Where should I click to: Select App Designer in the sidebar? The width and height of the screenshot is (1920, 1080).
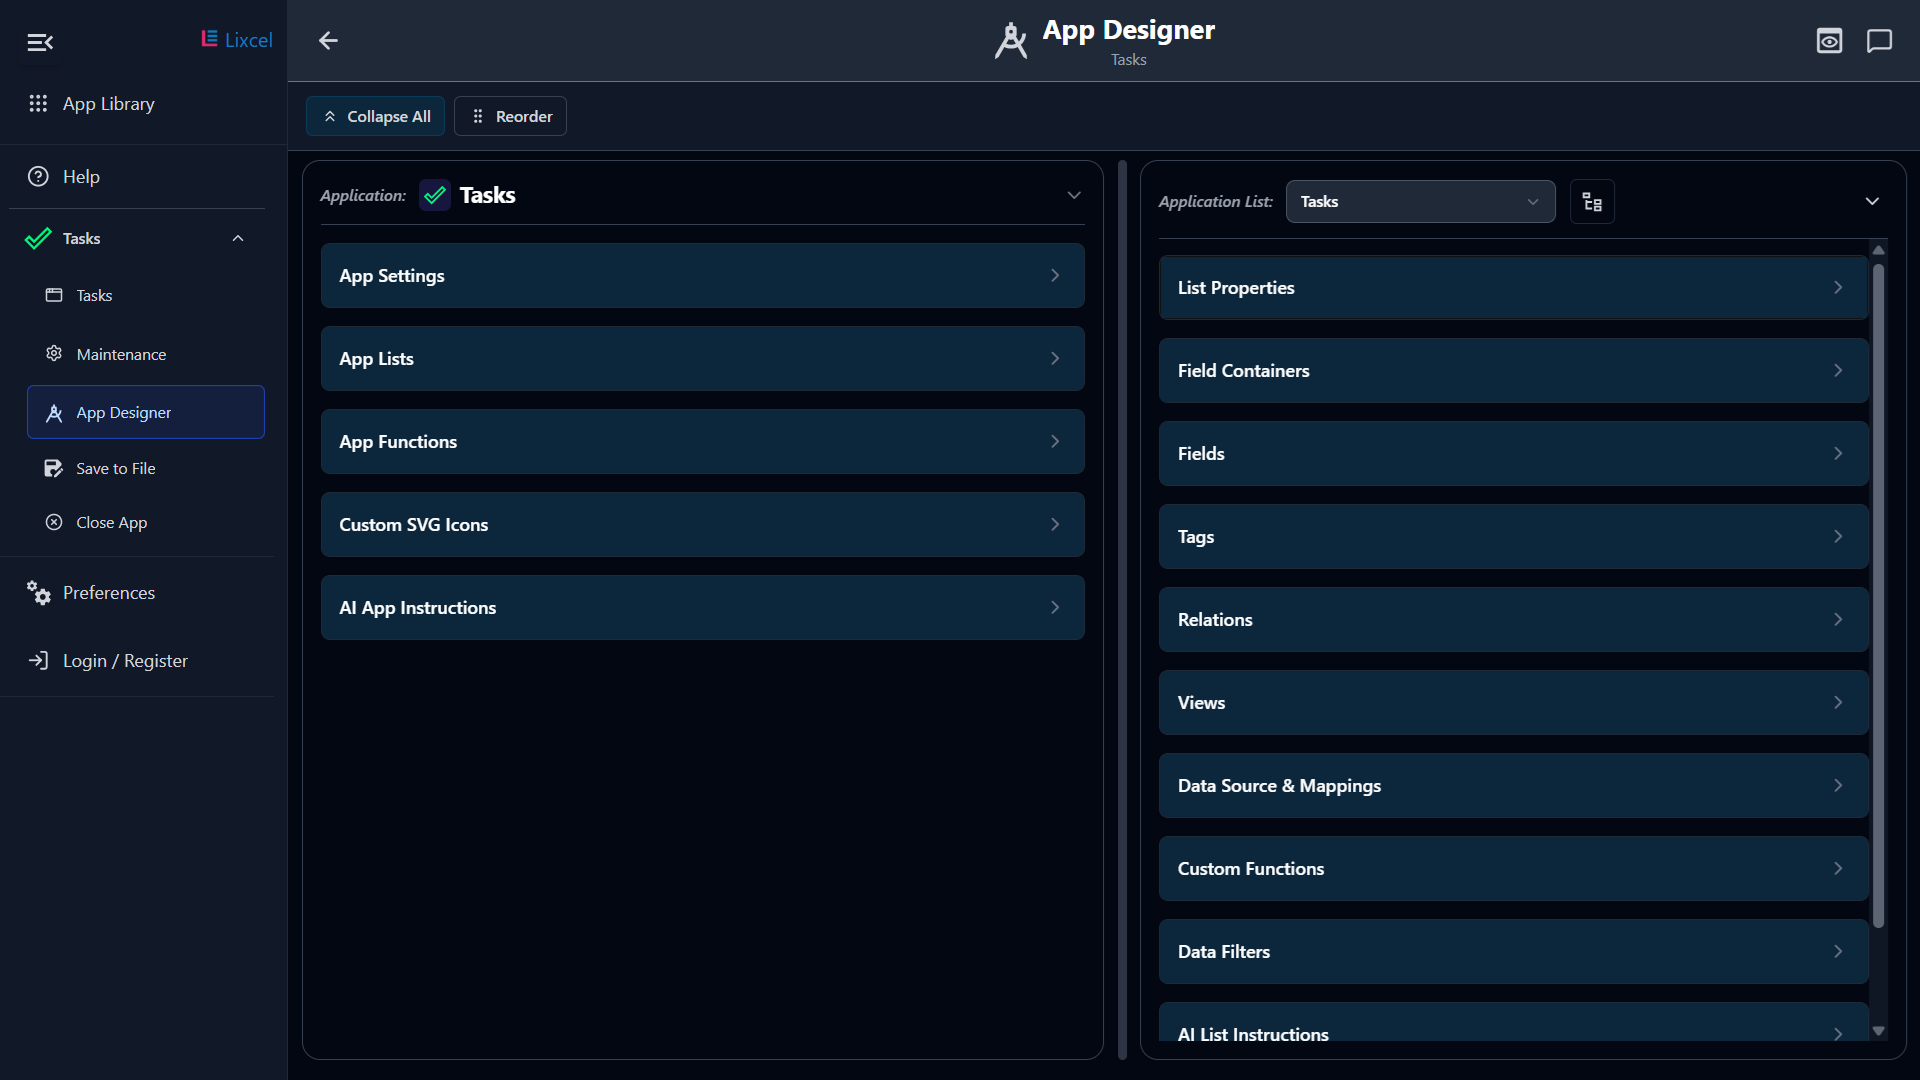(x=146, y=412)
